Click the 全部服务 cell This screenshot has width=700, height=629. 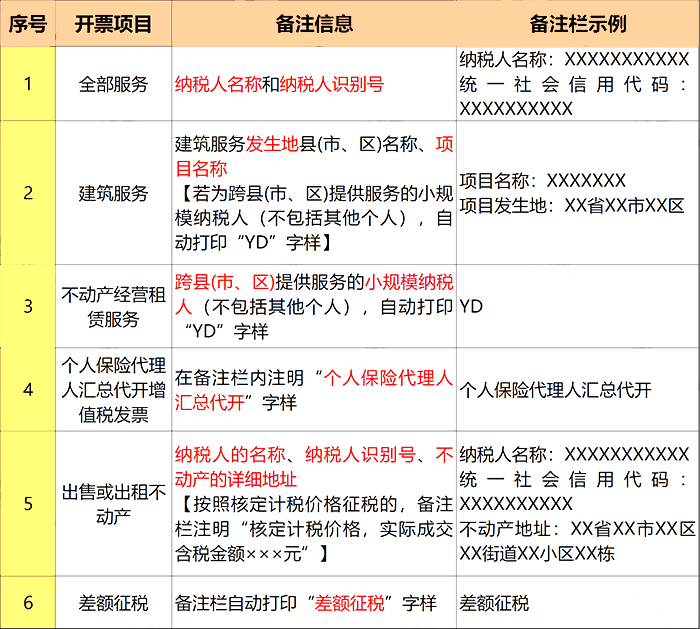tap(113, 84)
